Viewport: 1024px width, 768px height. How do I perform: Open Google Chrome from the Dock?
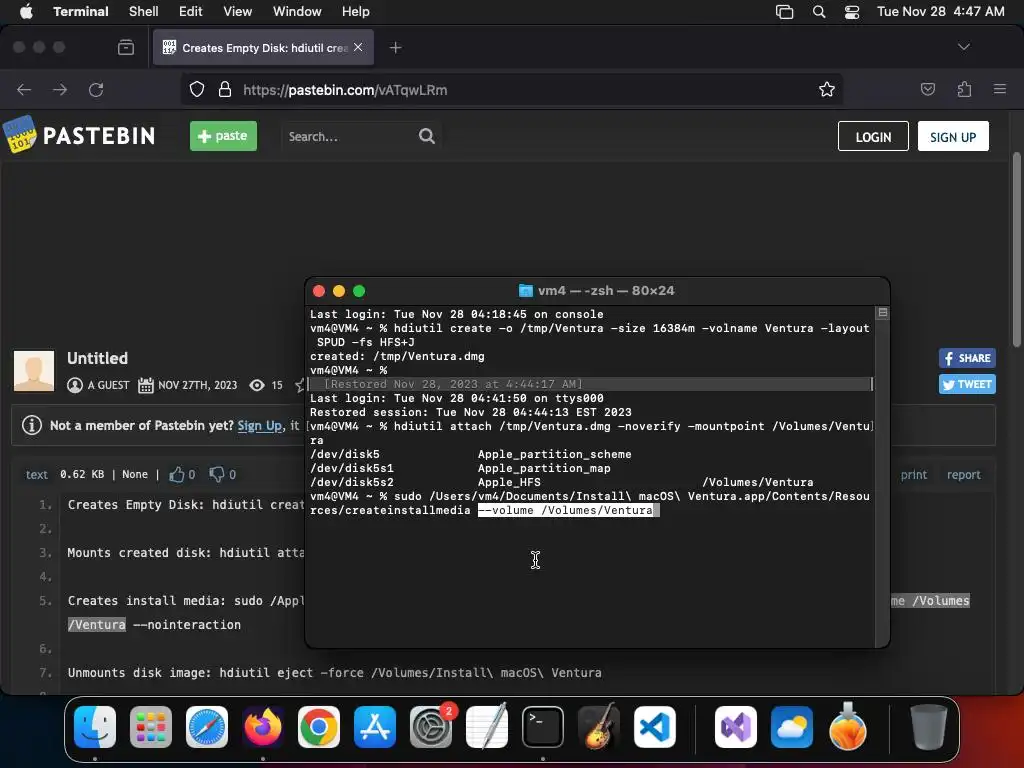(x=319, y=727)
